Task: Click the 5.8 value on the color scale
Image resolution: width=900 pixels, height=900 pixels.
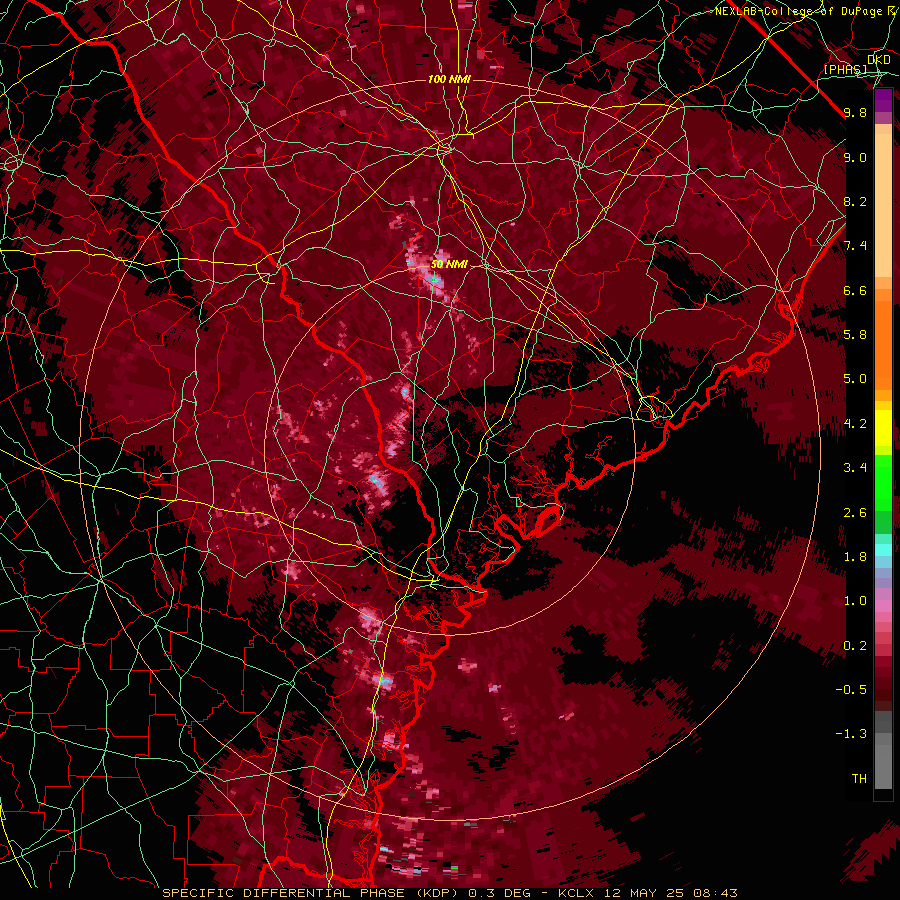Action: [855, 335]
